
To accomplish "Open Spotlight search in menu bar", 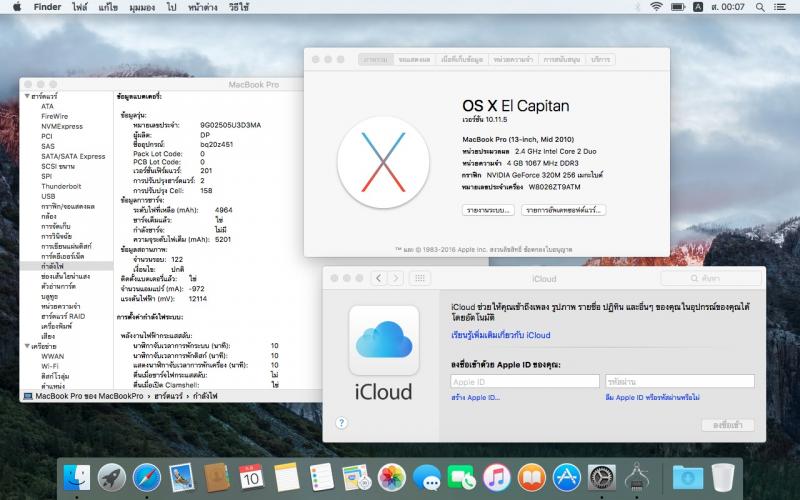I will click(760, 7).
